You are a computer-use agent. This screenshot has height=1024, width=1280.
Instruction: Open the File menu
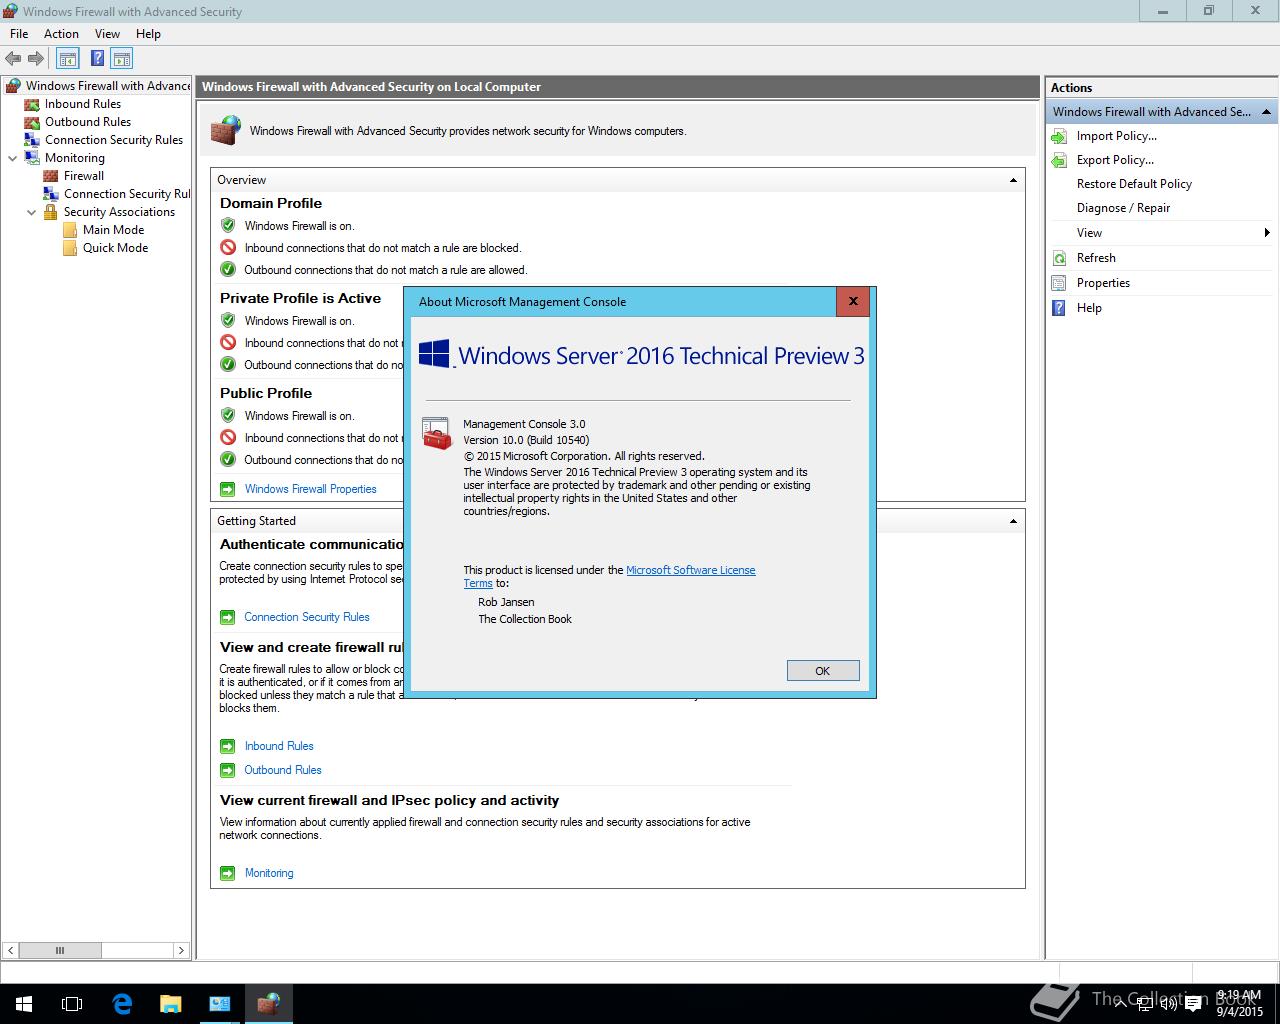pyautogui.click(x=19, y=34)
